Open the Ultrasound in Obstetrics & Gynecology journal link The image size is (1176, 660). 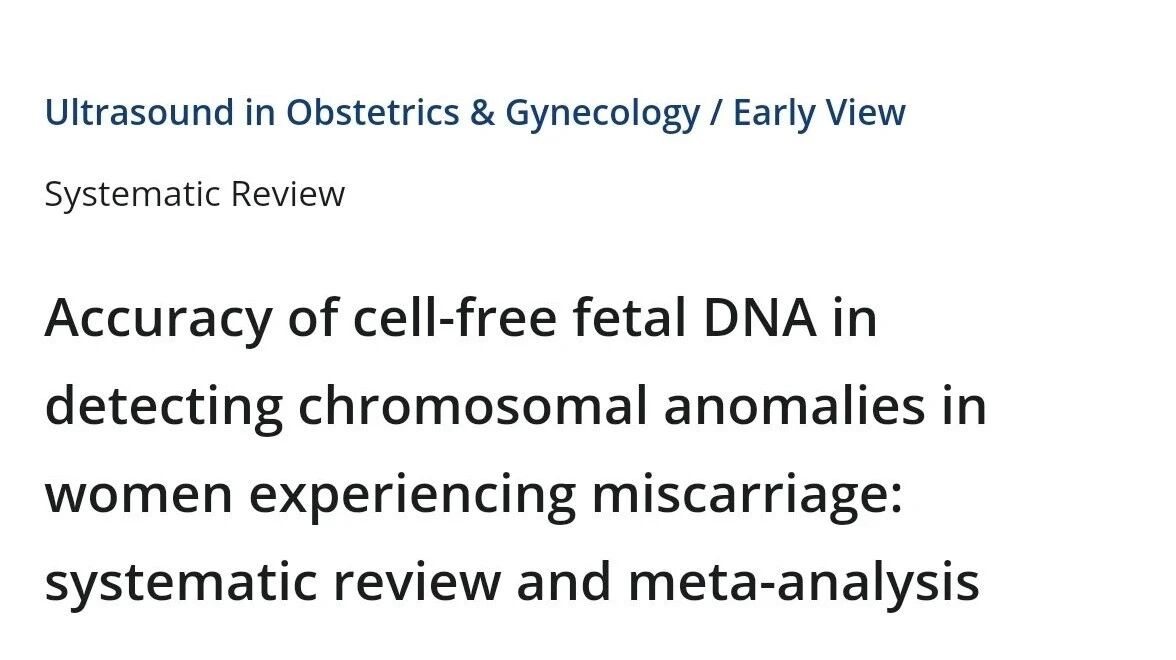[372, 112]
